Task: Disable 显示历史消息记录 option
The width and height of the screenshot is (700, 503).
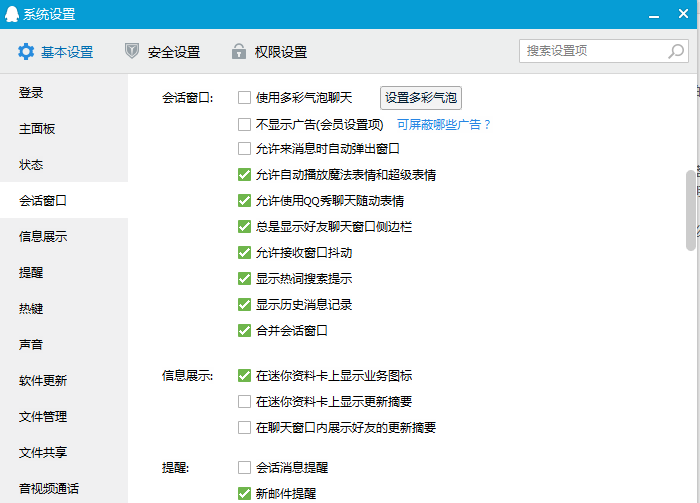Action: tap(244, 304)
